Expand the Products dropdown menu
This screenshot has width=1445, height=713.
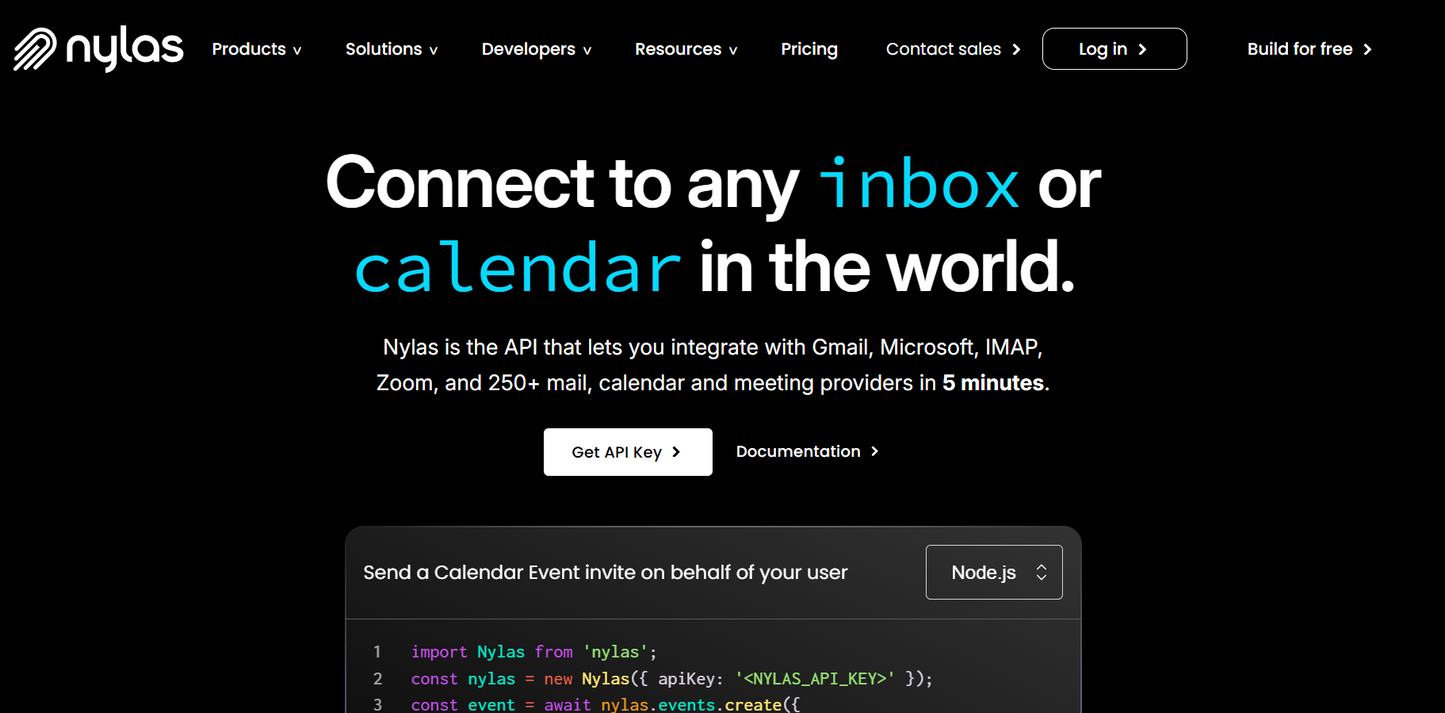pos(256,49)
